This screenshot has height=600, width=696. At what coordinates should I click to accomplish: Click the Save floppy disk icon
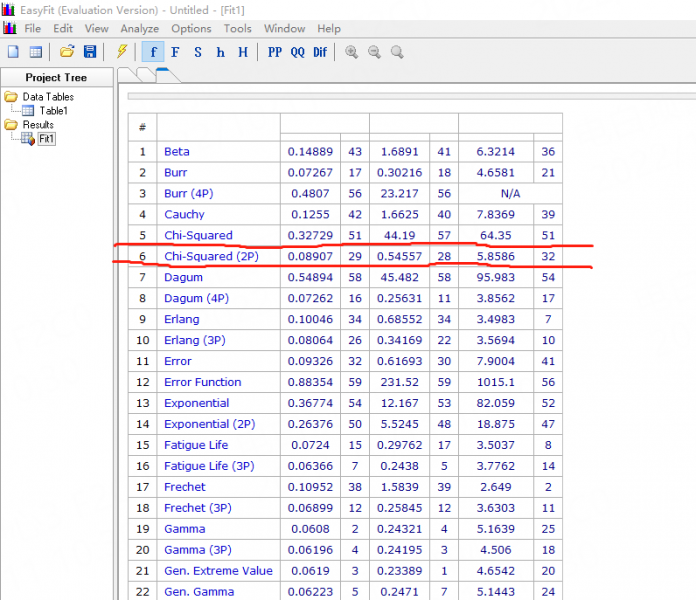click(89, 52)
